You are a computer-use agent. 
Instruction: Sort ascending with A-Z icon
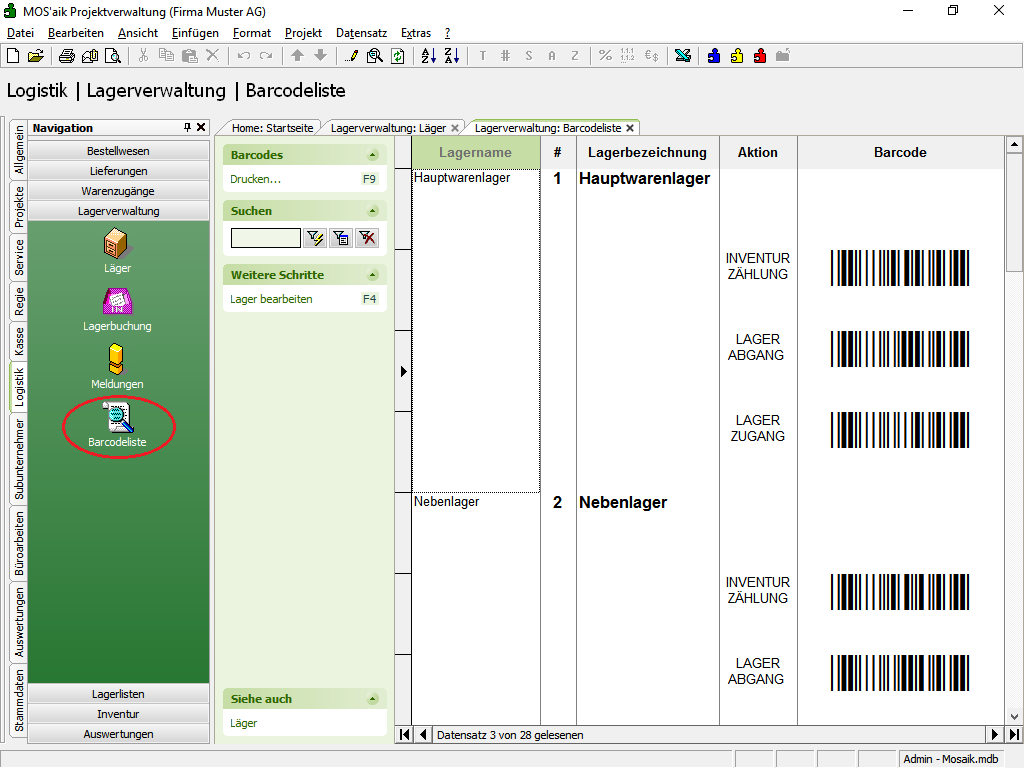tap(428, 56)
